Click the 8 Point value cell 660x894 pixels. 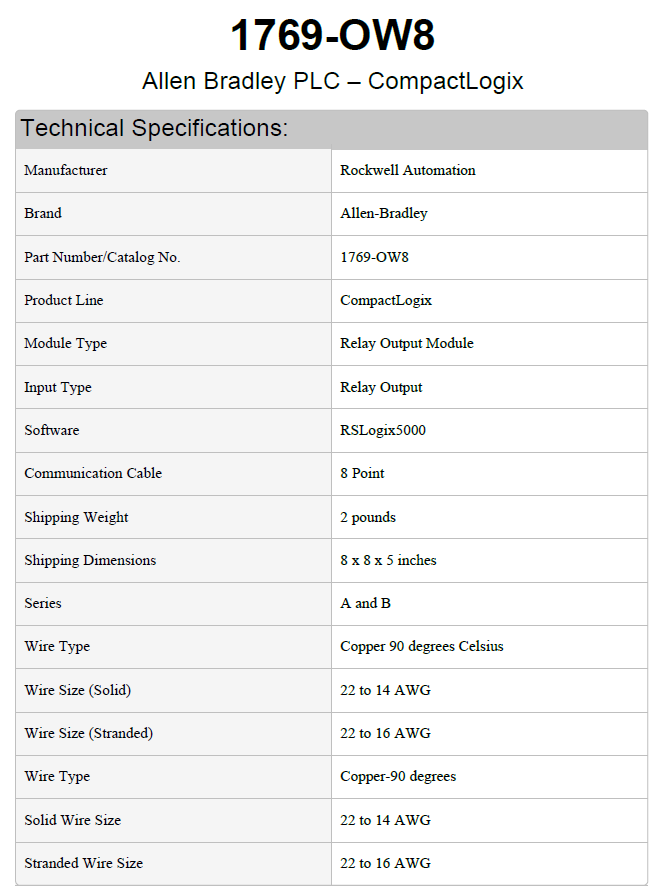click(363, 474)
